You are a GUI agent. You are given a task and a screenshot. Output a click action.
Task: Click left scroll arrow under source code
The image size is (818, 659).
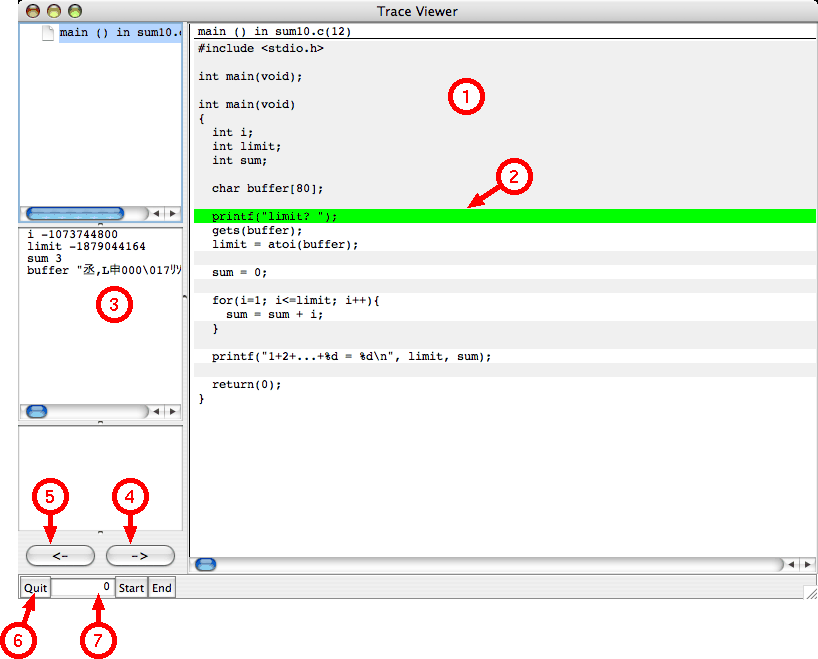click(x=792, y=564)
